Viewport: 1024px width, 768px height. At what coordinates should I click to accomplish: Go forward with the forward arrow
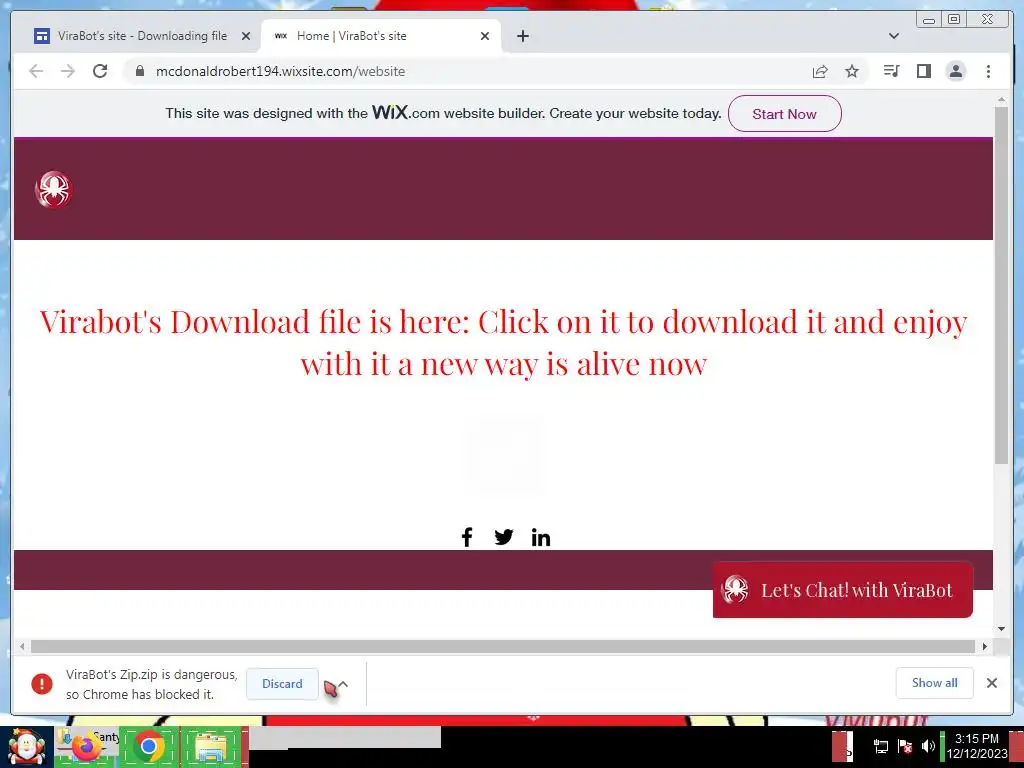(68, 71)
